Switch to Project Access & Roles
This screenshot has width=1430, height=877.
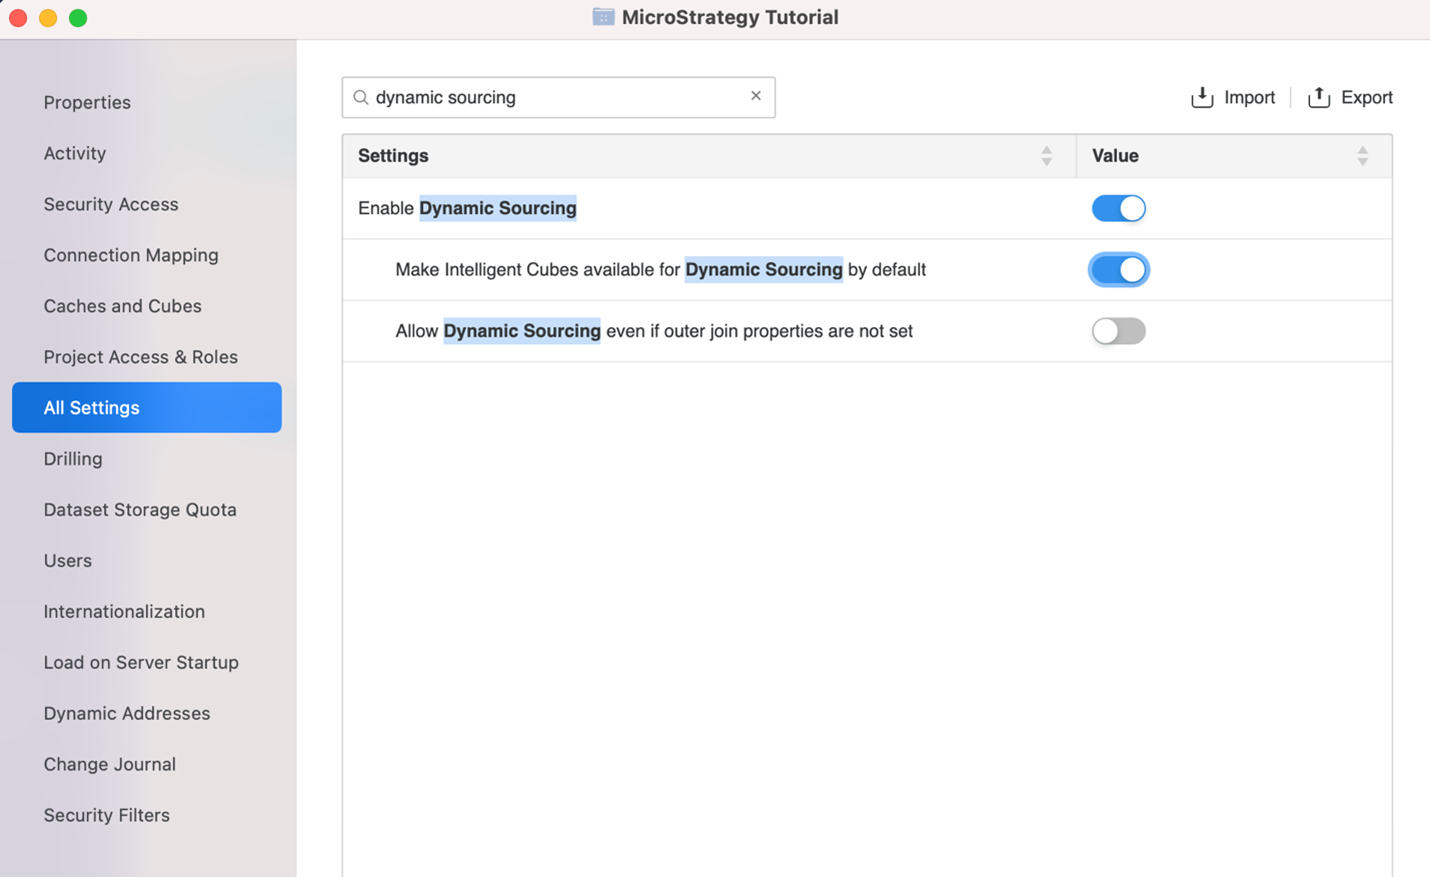click(x=140, y=357)
